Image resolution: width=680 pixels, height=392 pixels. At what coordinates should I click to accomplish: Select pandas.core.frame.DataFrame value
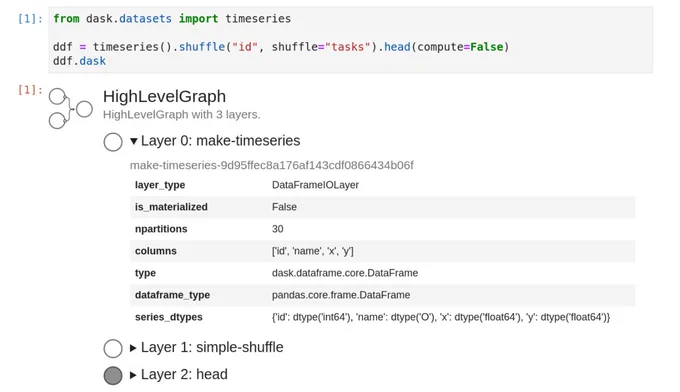(341, 295)
